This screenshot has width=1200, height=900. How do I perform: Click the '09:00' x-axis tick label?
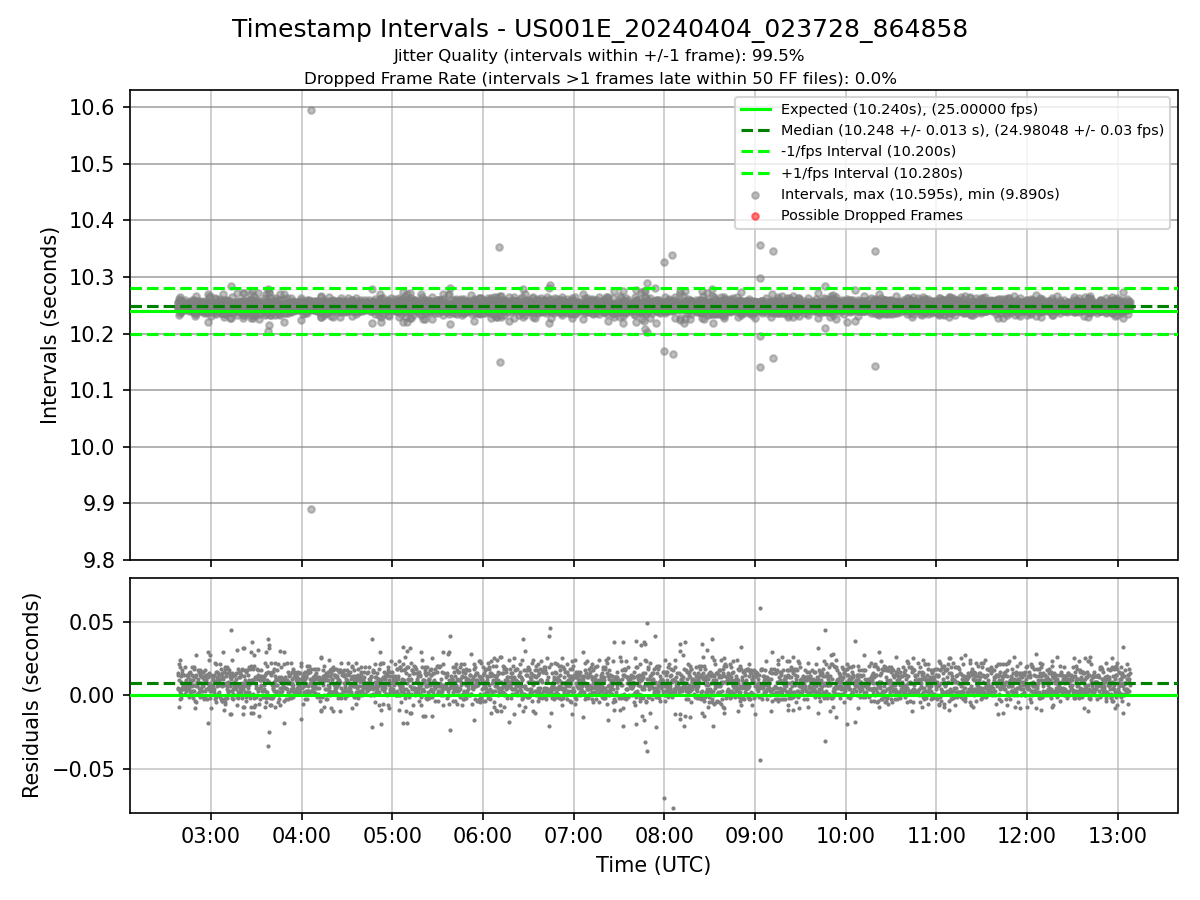(x=755, y=834)
